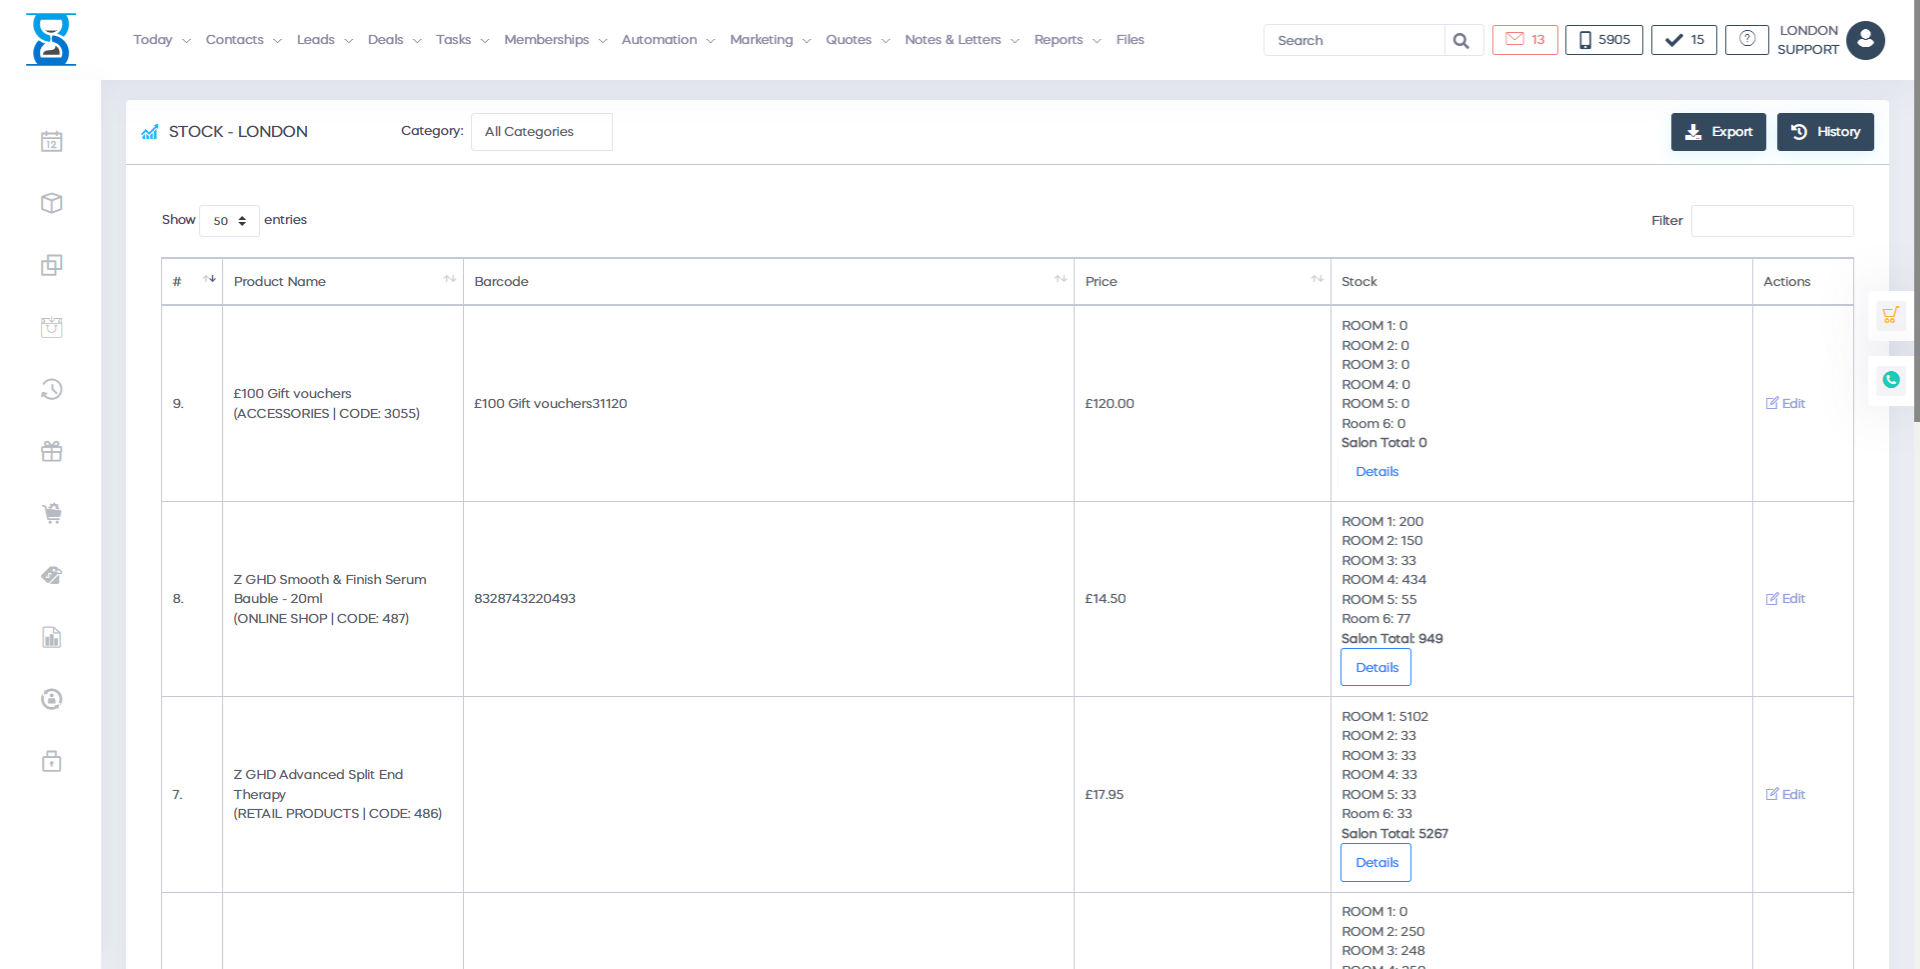Image resolution: width=1920 pixels, height=969 pixels.
Task: Click the gift box sidebar icon
Action: 52,451
